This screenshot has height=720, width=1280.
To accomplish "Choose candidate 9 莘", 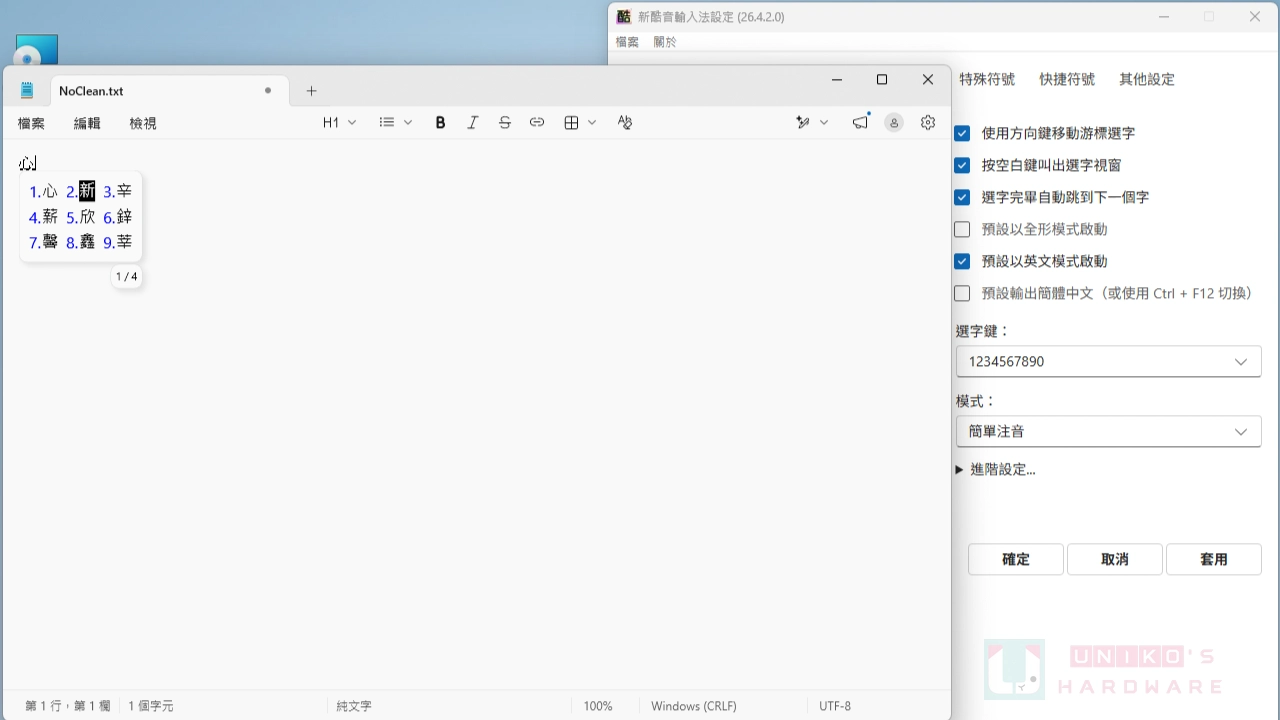I will (117, 242).
